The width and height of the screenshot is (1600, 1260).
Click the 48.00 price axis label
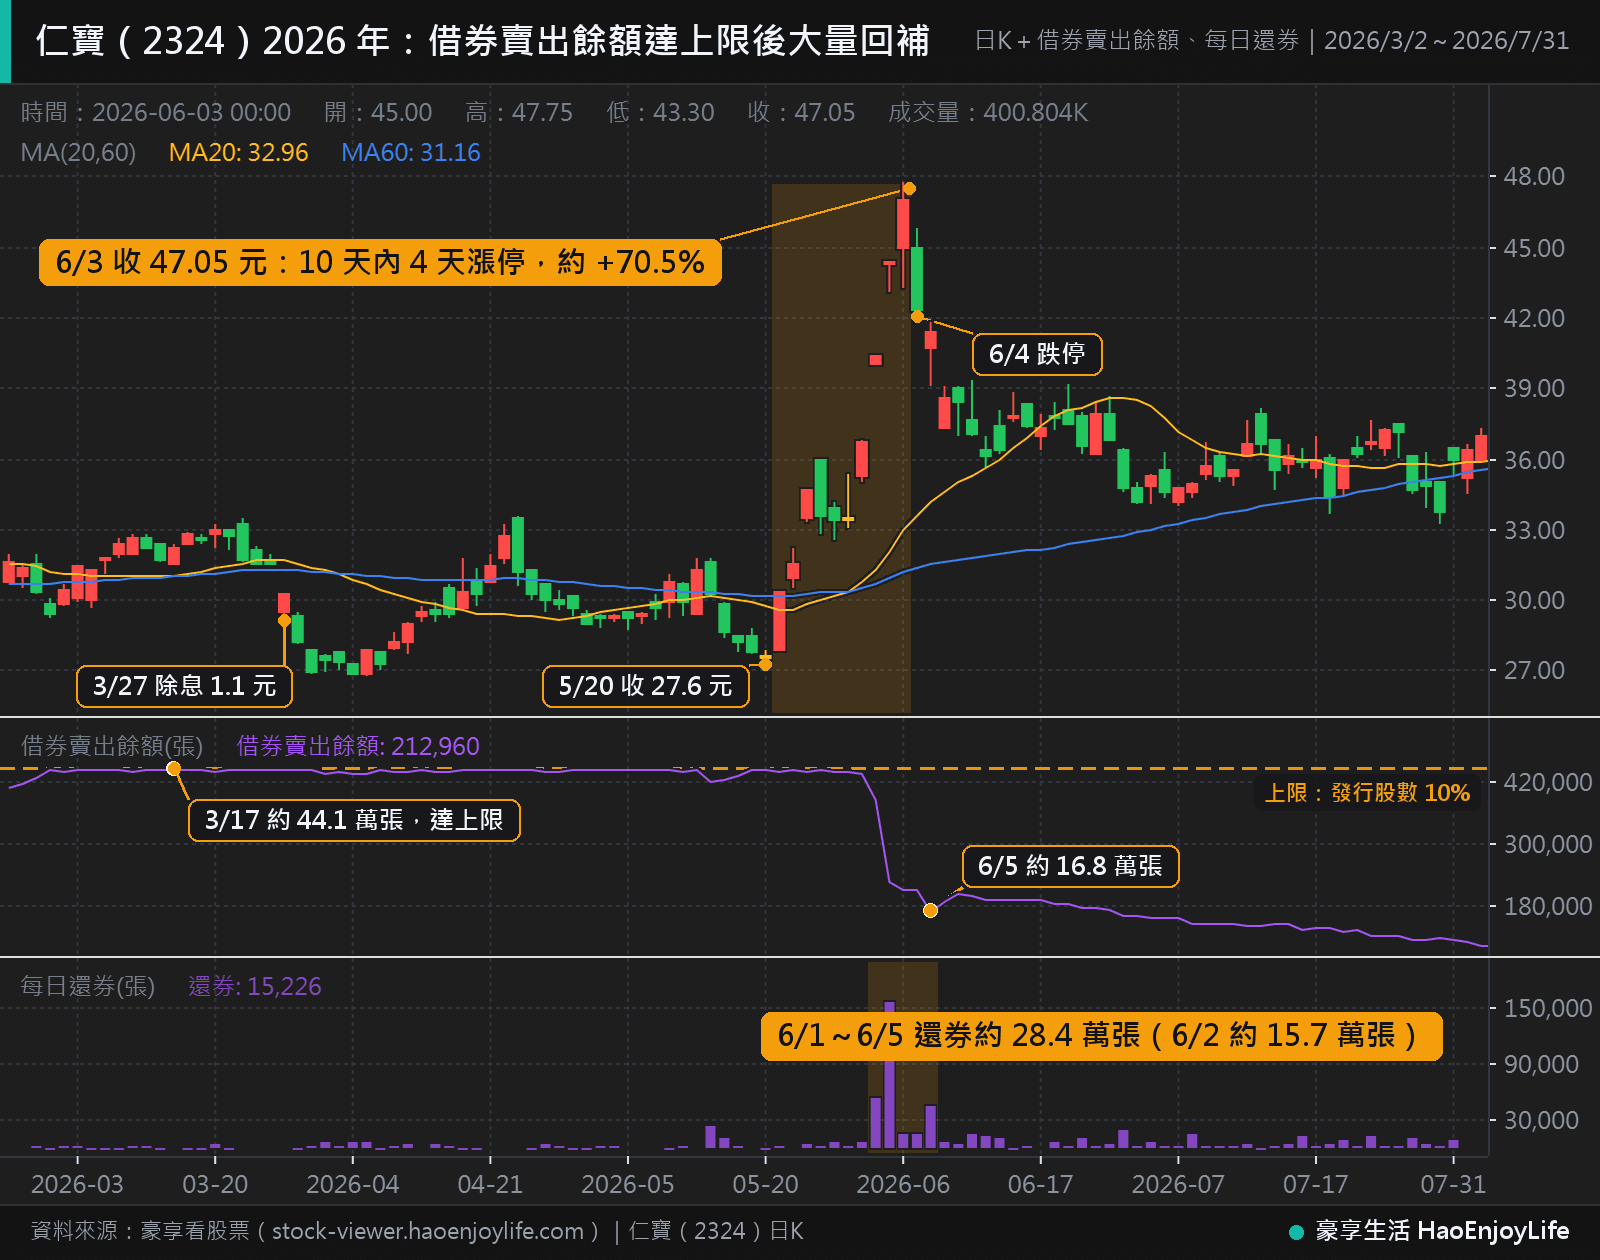pyautogui.click(x=1534, y=176)
